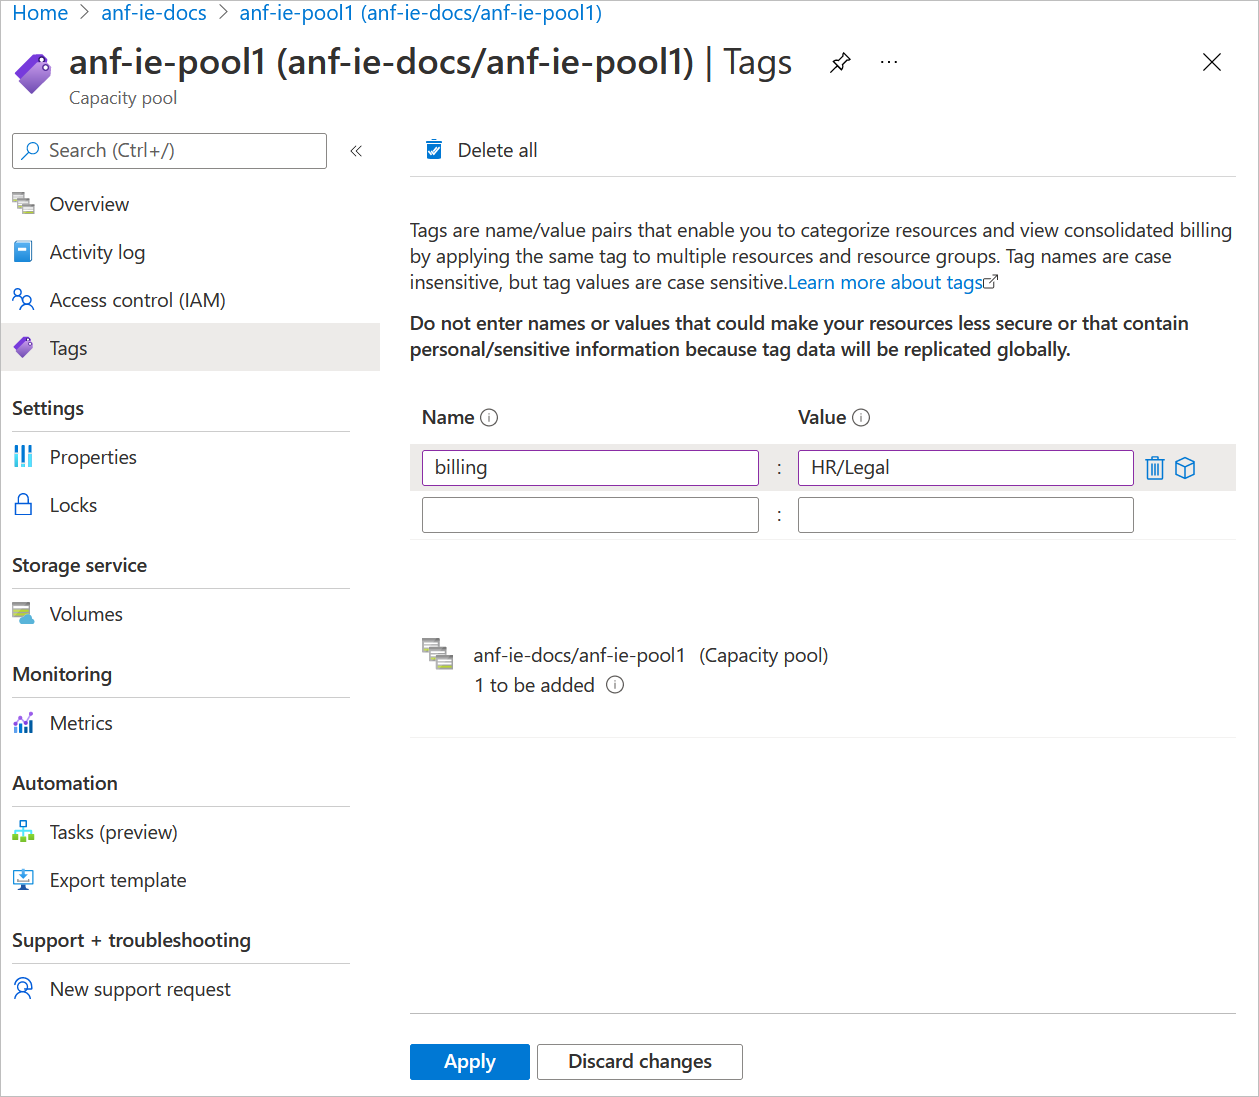
Task: Open the Learn more about tags link
Action: (x=885, y=282)
